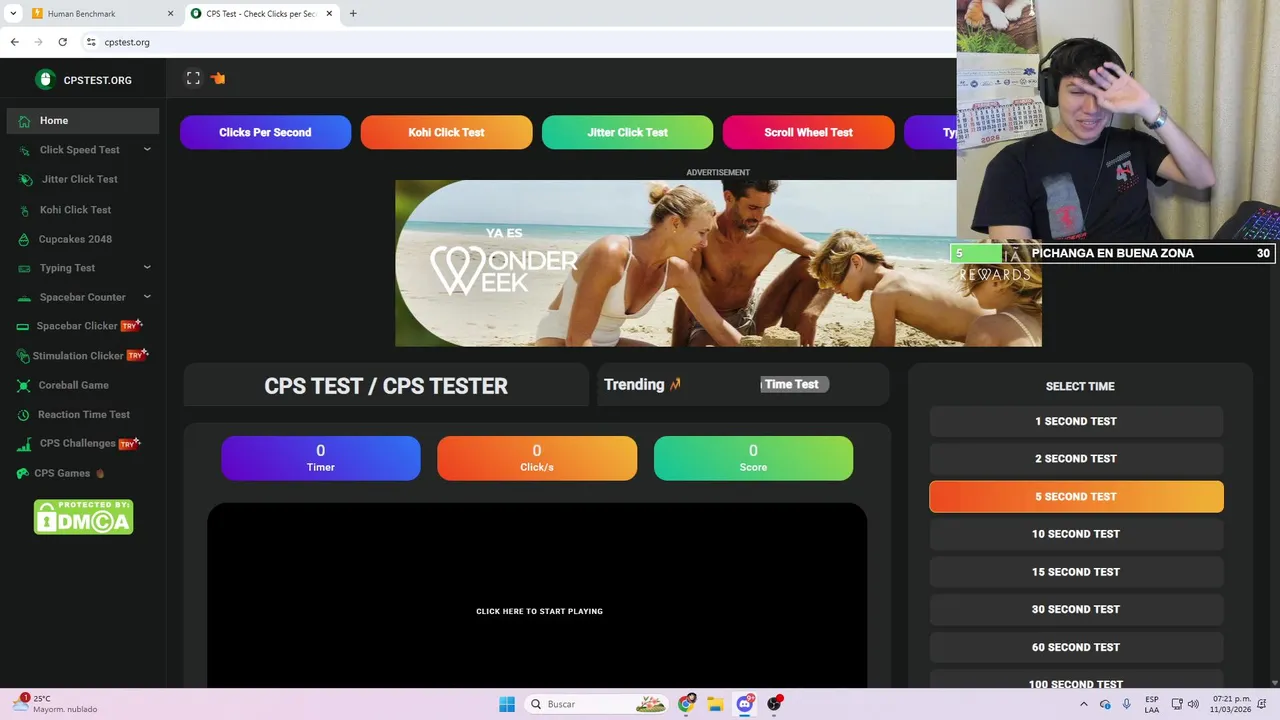Go back in the browser
The height and width of the screenshot is (720, 1280).
pyautogui.click(x=14, y=42)
